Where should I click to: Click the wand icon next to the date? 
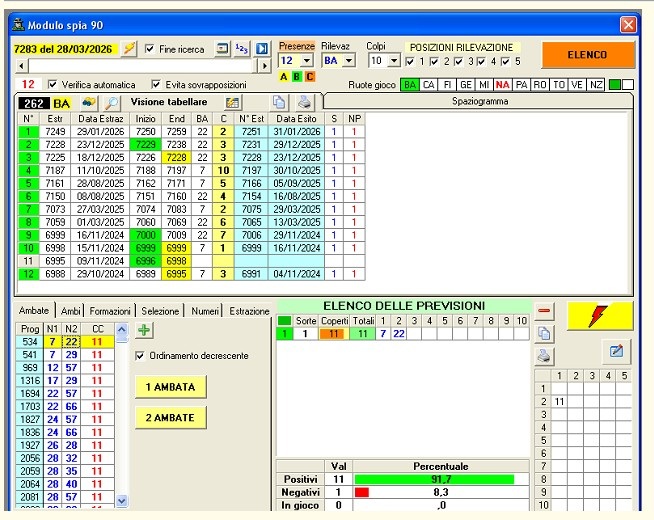pyautogui.click(x=129, y=48)
